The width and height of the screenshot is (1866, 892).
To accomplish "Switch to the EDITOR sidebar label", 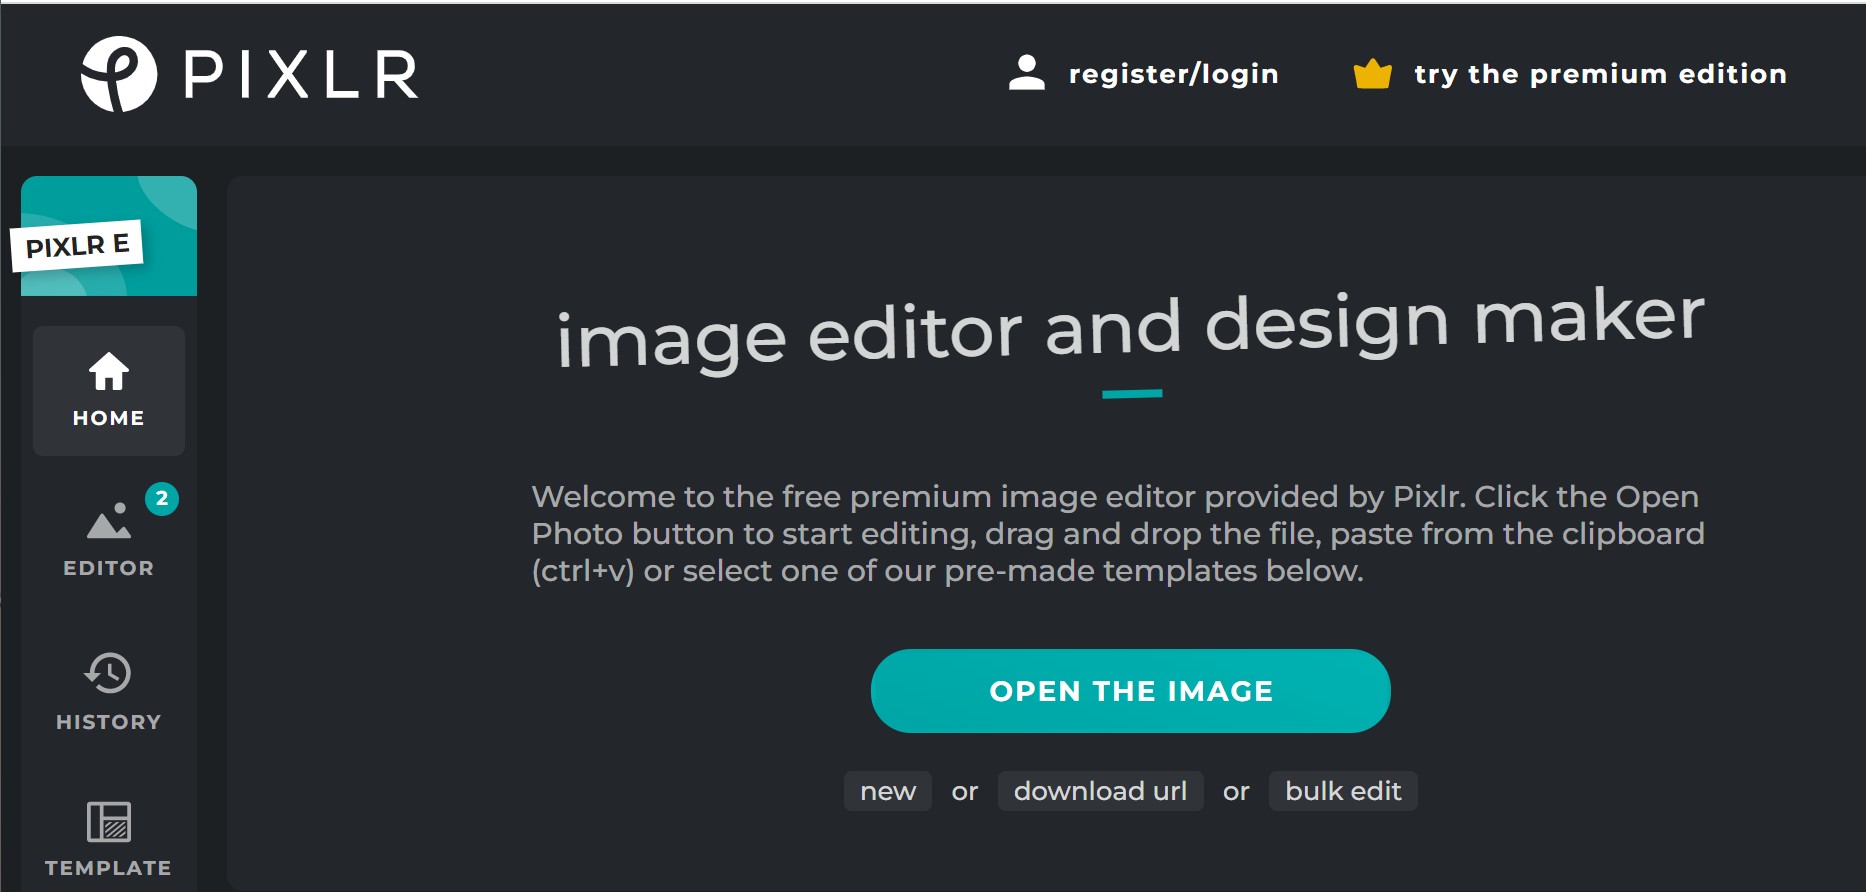I will [109, 568].
